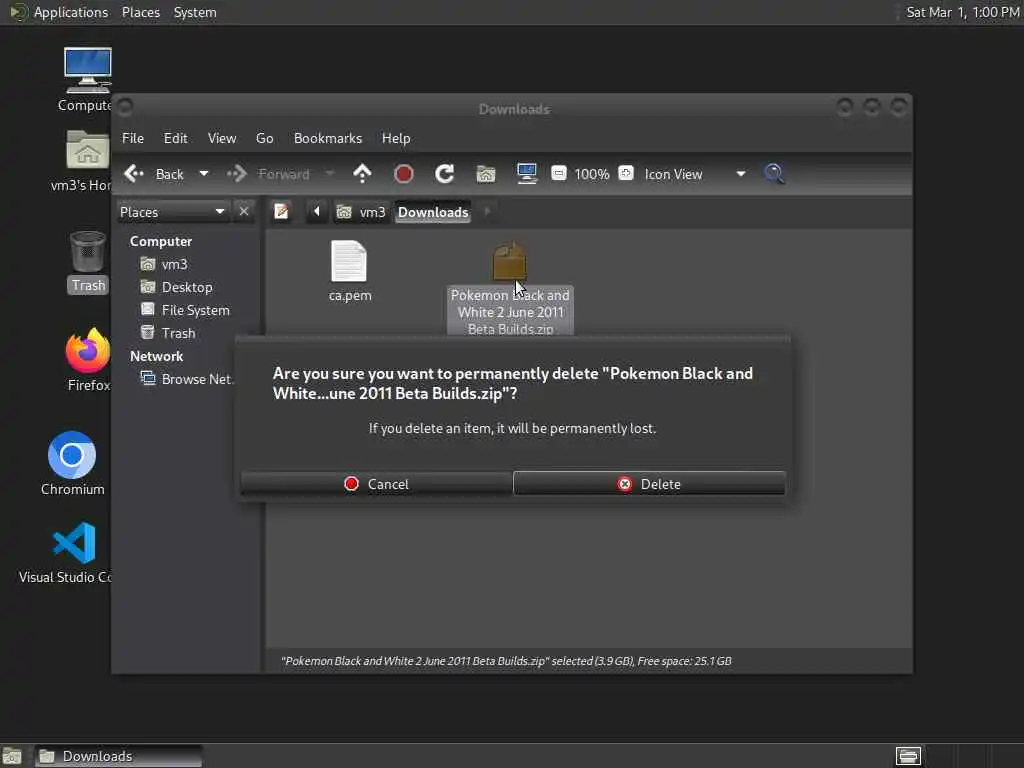Select Downloads in the path bar
The width and height of the screenshot is (1024, 768).
433,212
